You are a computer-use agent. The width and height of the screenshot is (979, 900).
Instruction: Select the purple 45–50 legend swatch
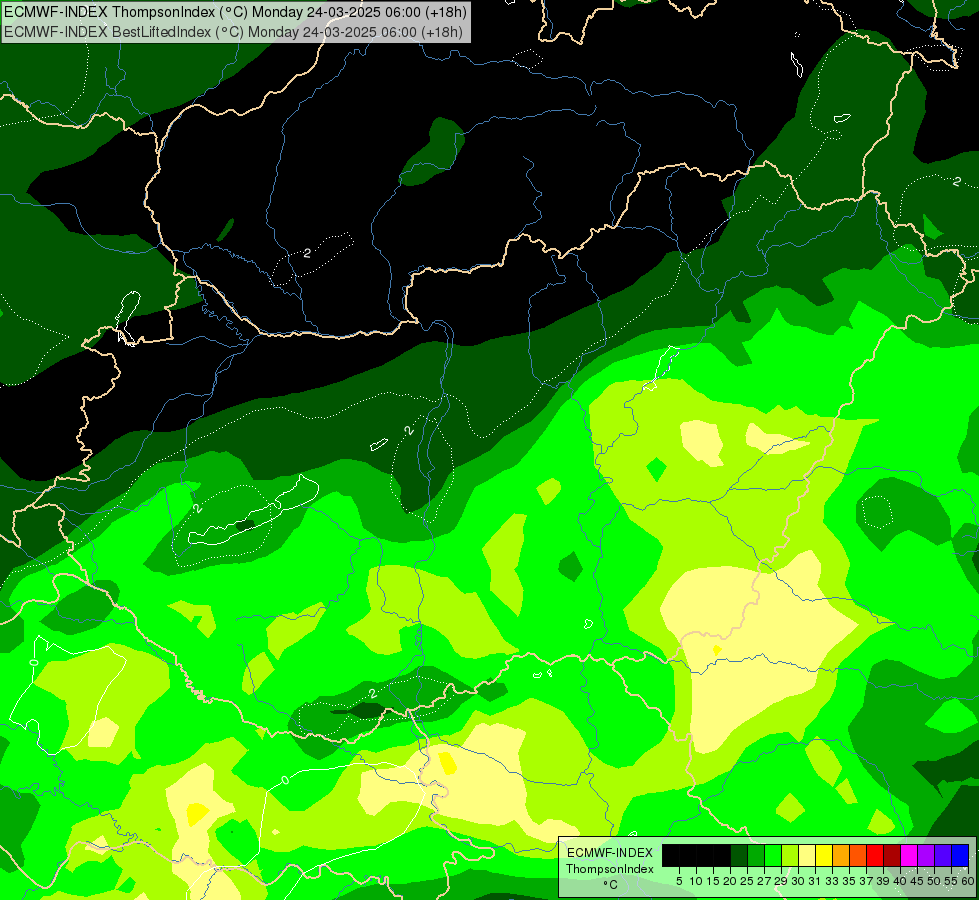927,855
